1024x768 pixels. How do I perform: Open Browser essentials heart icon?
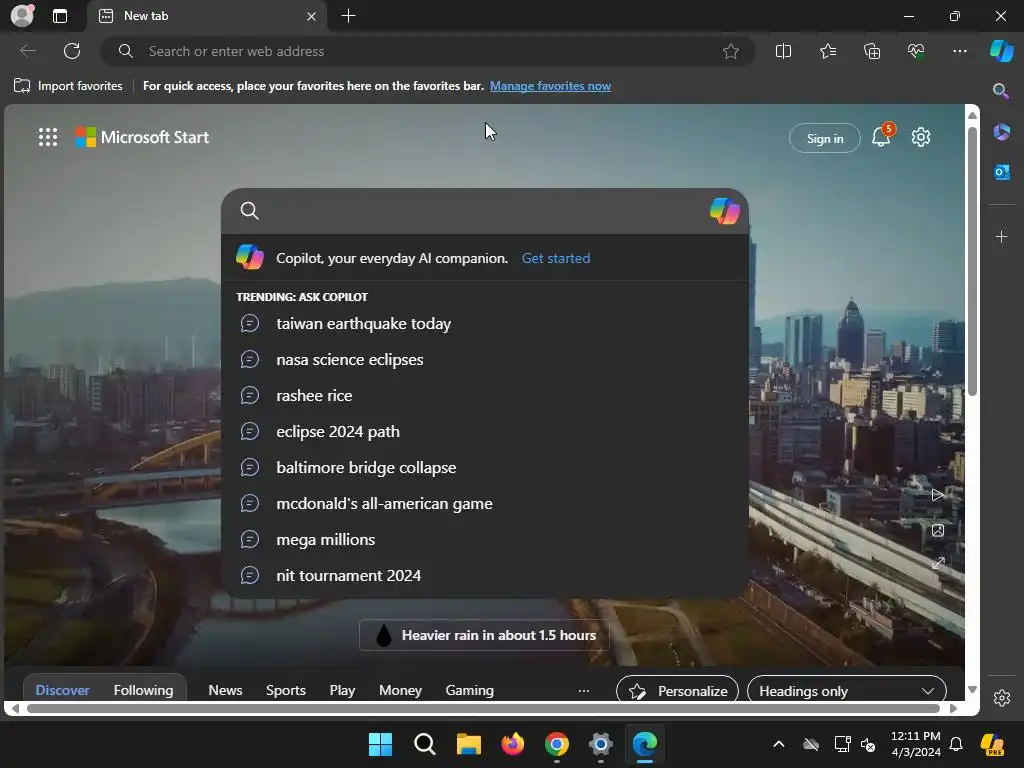pos(916,51)
